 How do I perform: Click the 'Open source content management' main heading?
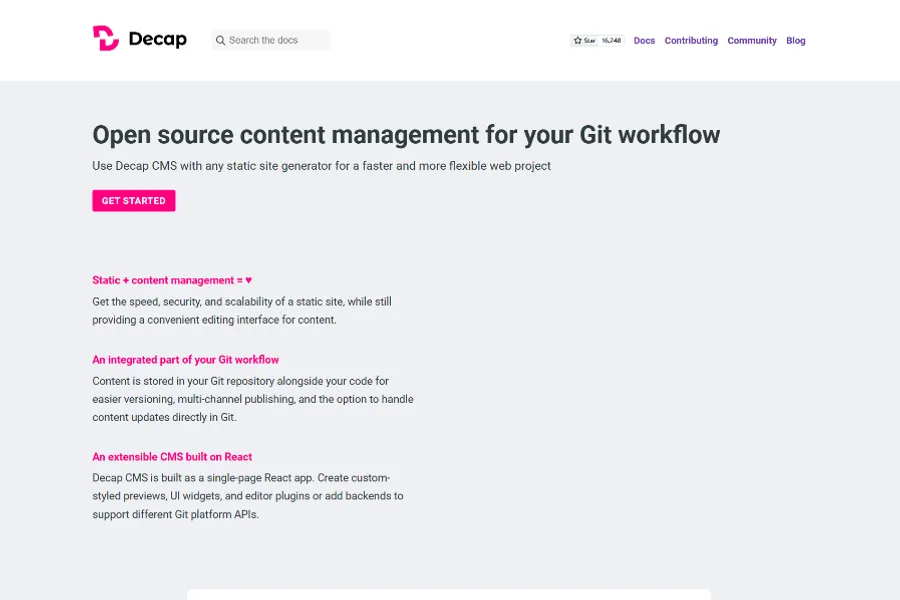point(406,135)
